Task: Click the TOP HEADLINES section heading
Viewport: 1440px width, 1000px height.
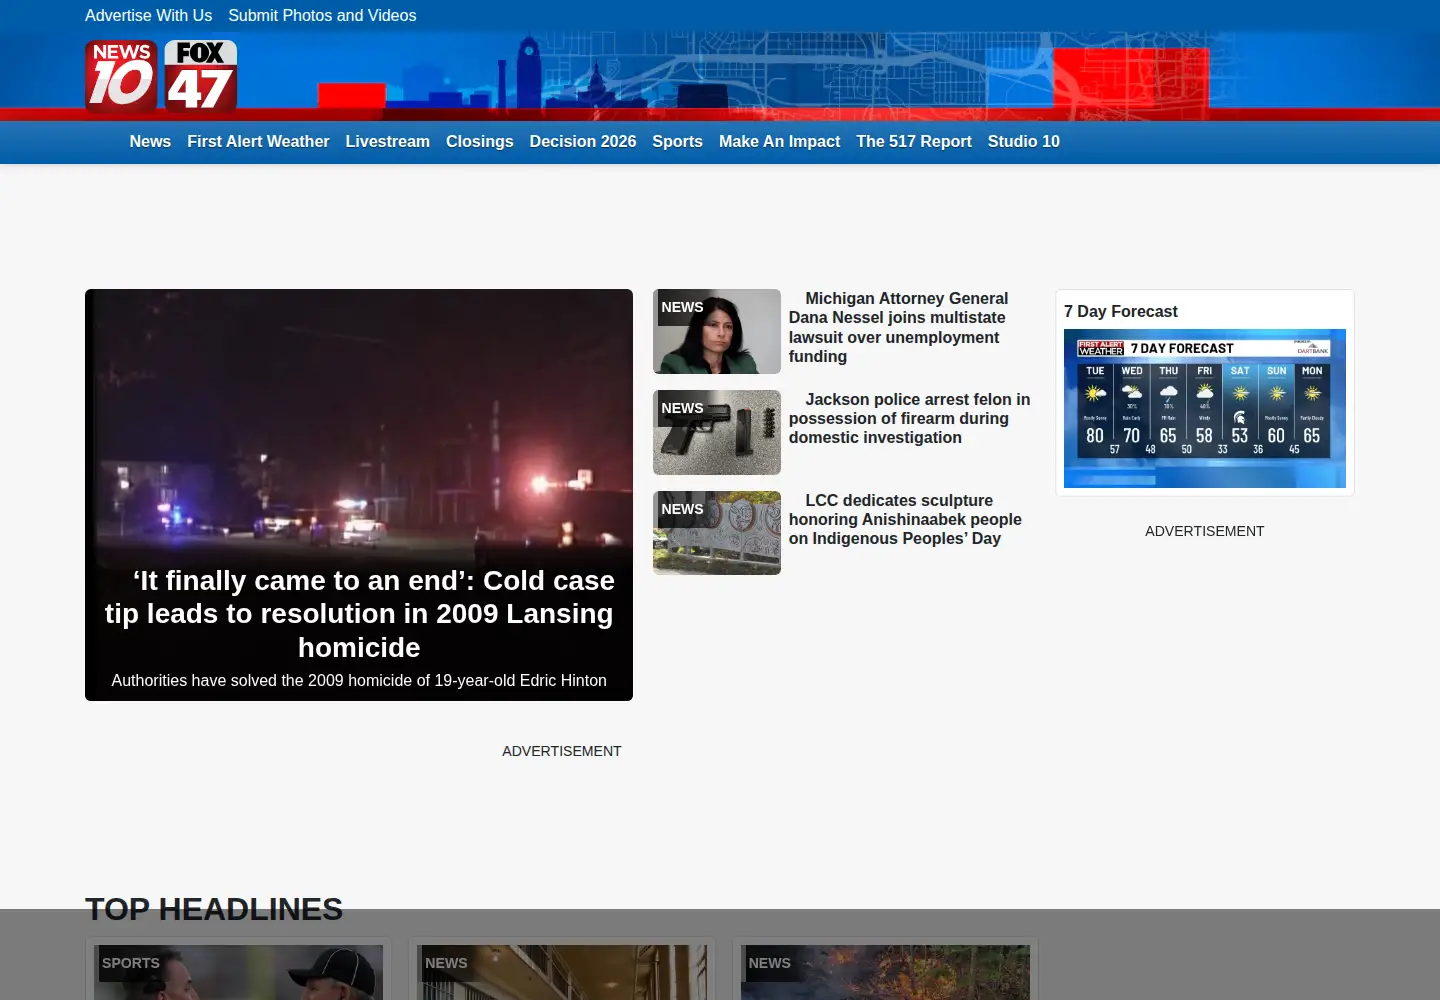Action: [214, 909]
